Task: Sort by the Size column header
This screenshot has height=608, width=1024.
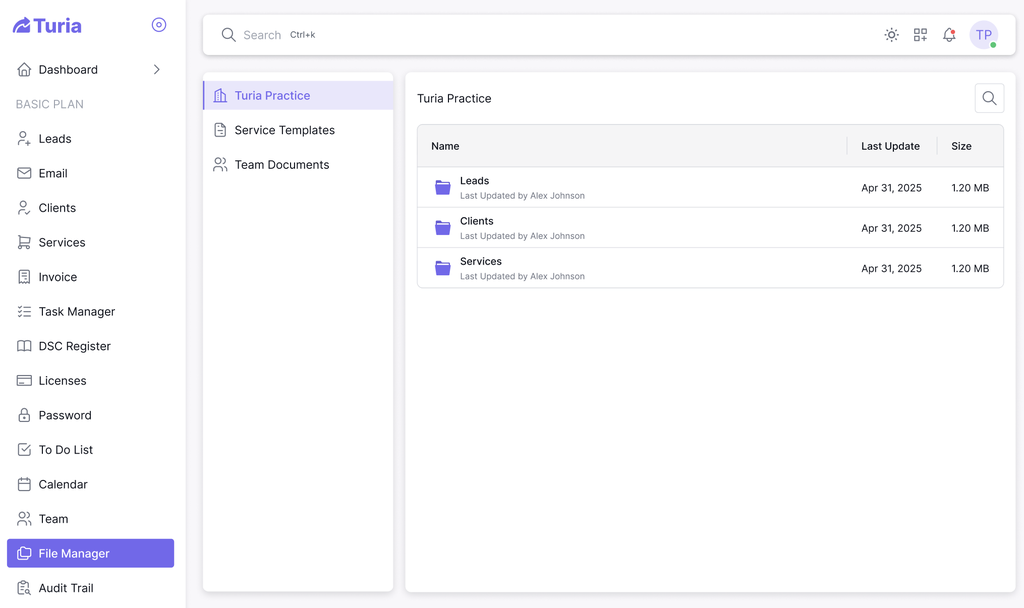Action: 961,146
